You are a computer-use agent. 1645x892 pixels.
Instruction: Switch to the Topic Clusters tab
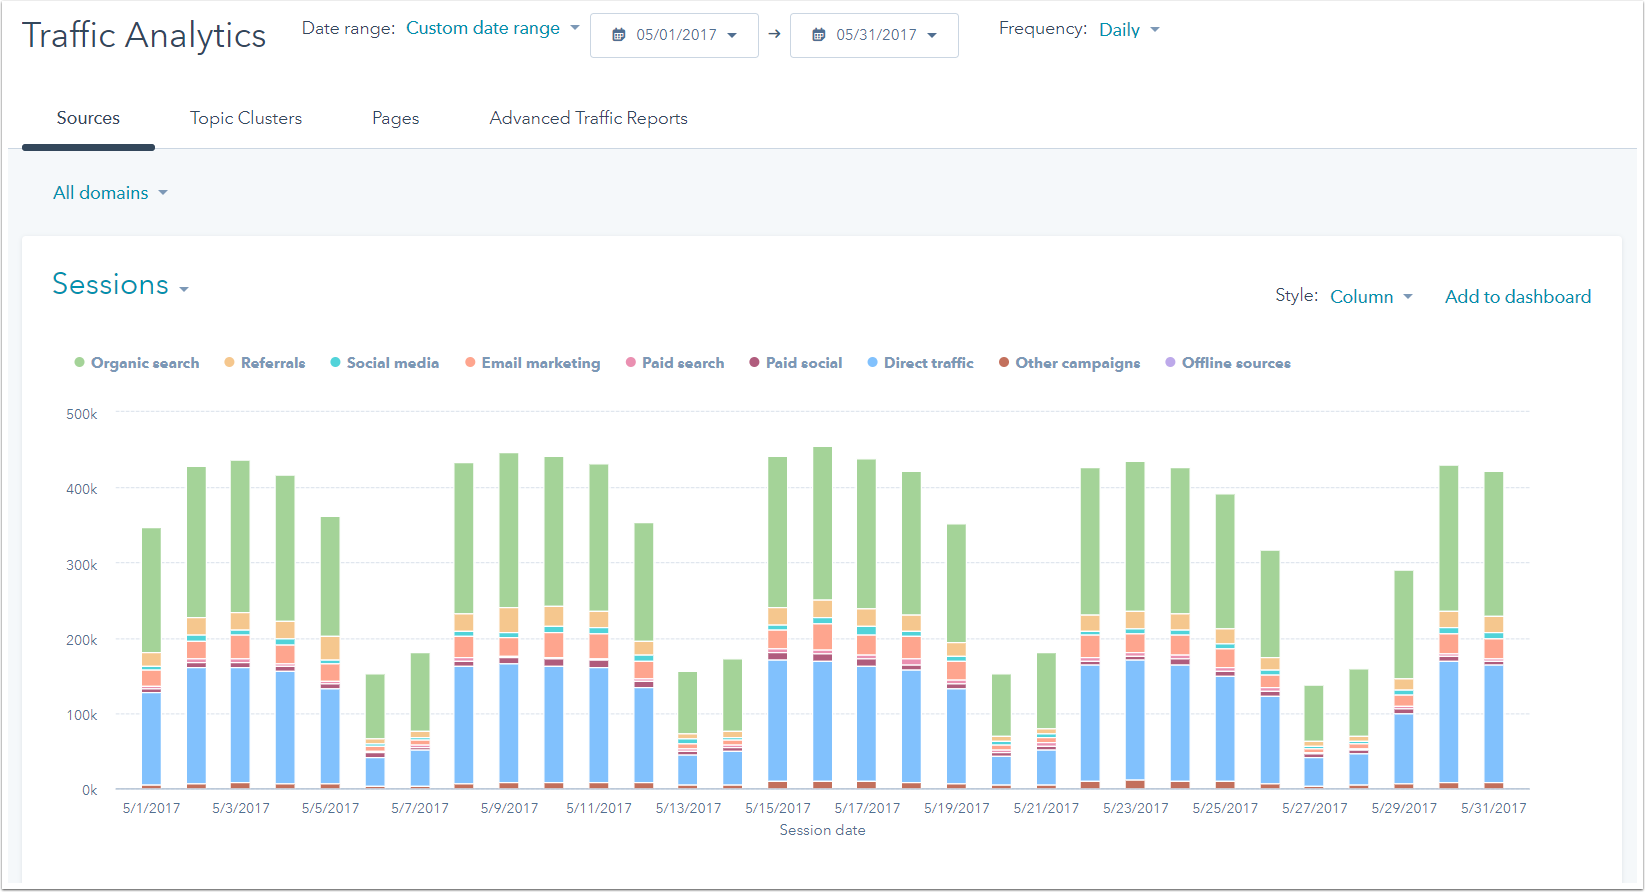pyautogui.click(x=246, y=118)
